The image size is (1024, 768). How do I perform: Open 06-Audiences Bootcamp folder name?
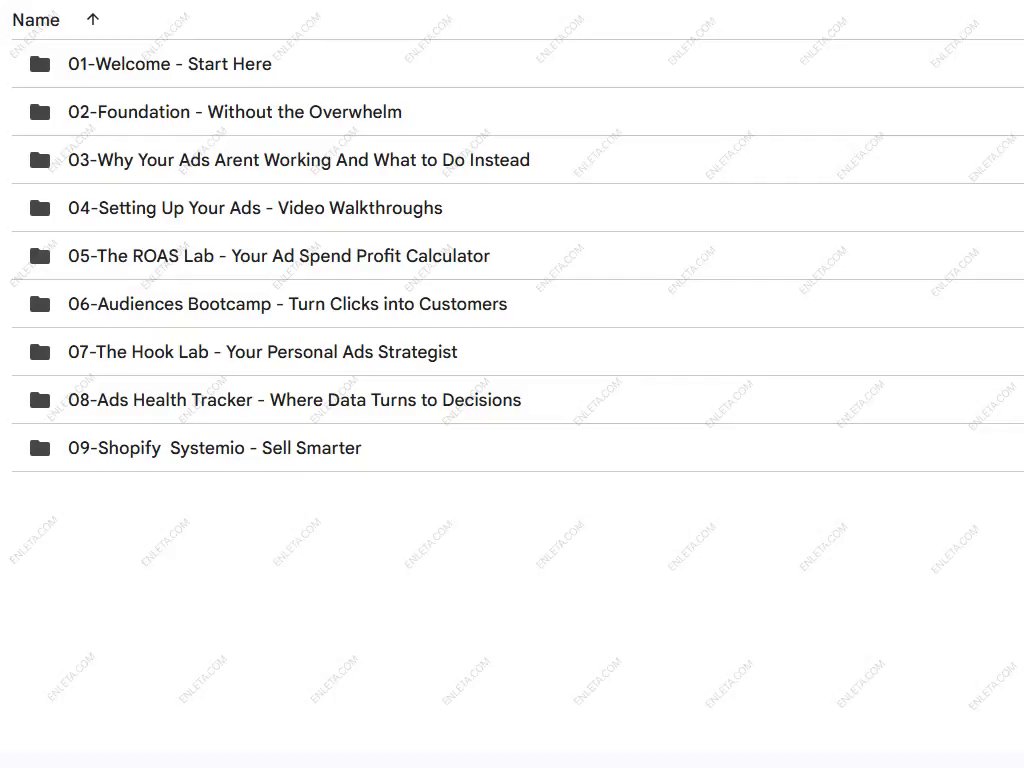[287, 304]
